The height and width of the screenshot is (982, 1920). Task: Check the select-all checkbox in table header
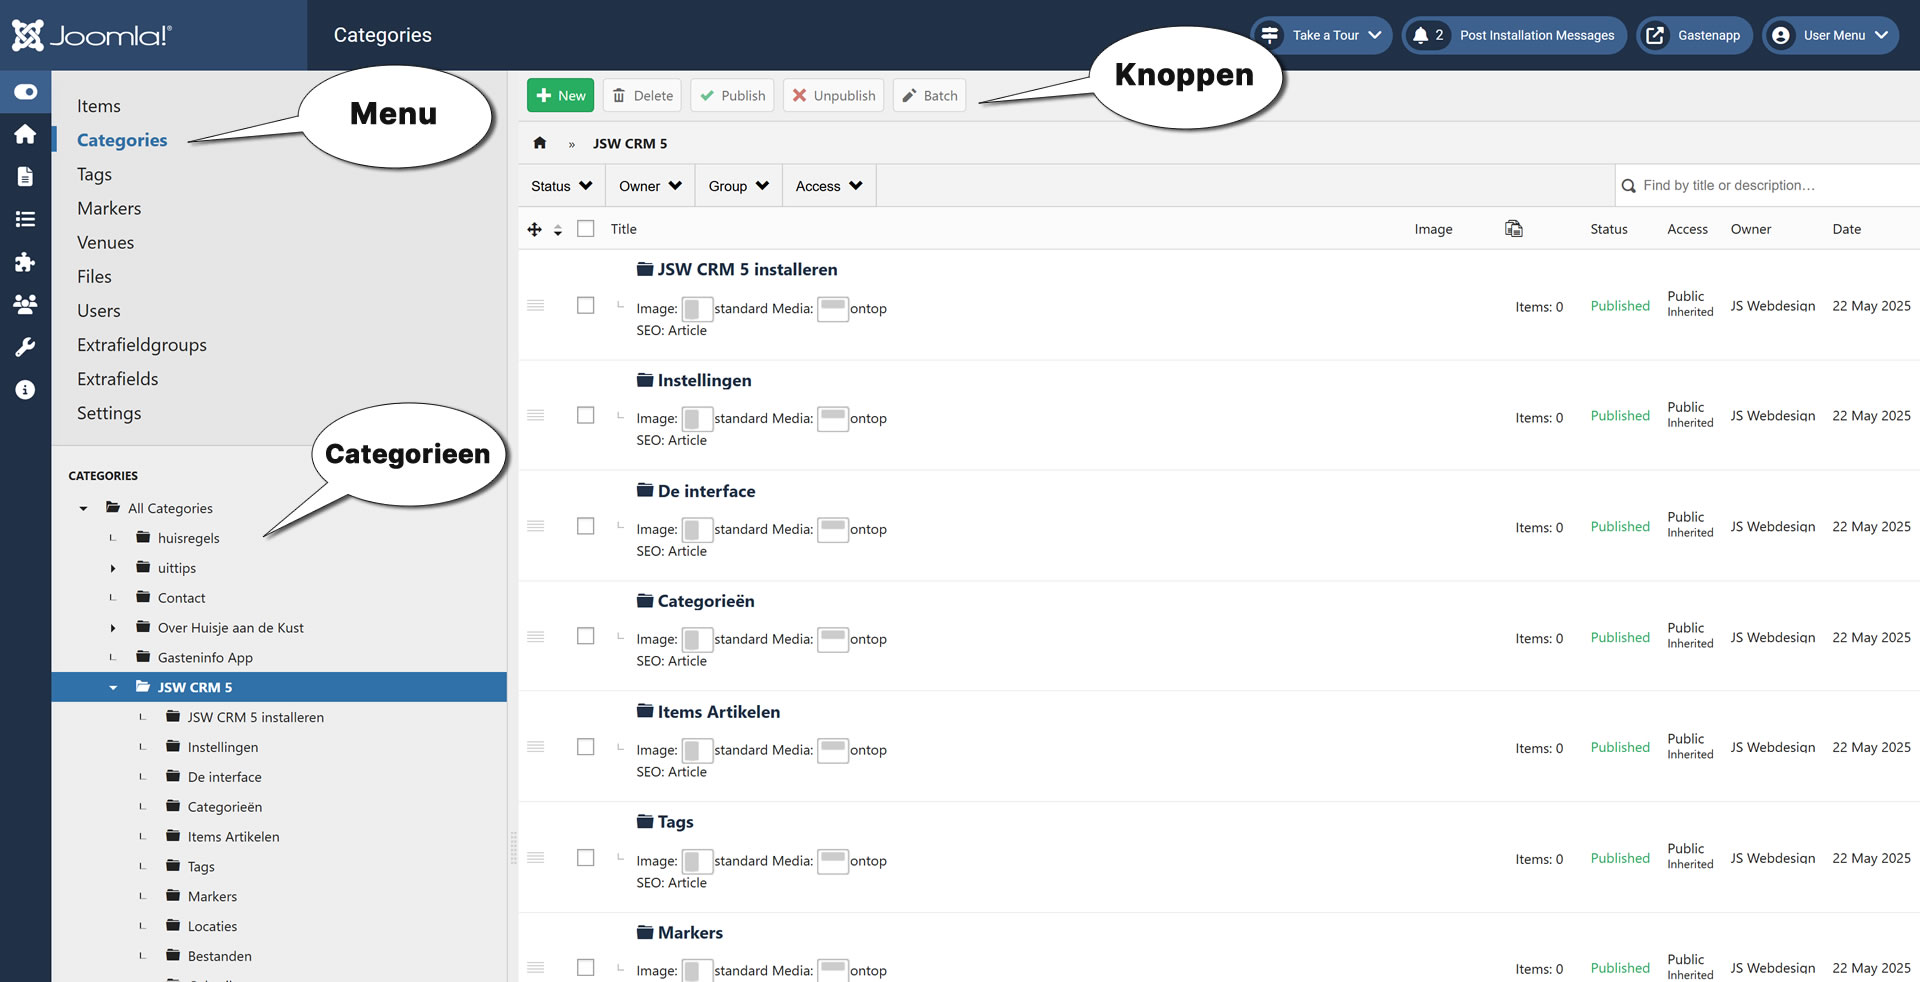click(x=586, y=229)
